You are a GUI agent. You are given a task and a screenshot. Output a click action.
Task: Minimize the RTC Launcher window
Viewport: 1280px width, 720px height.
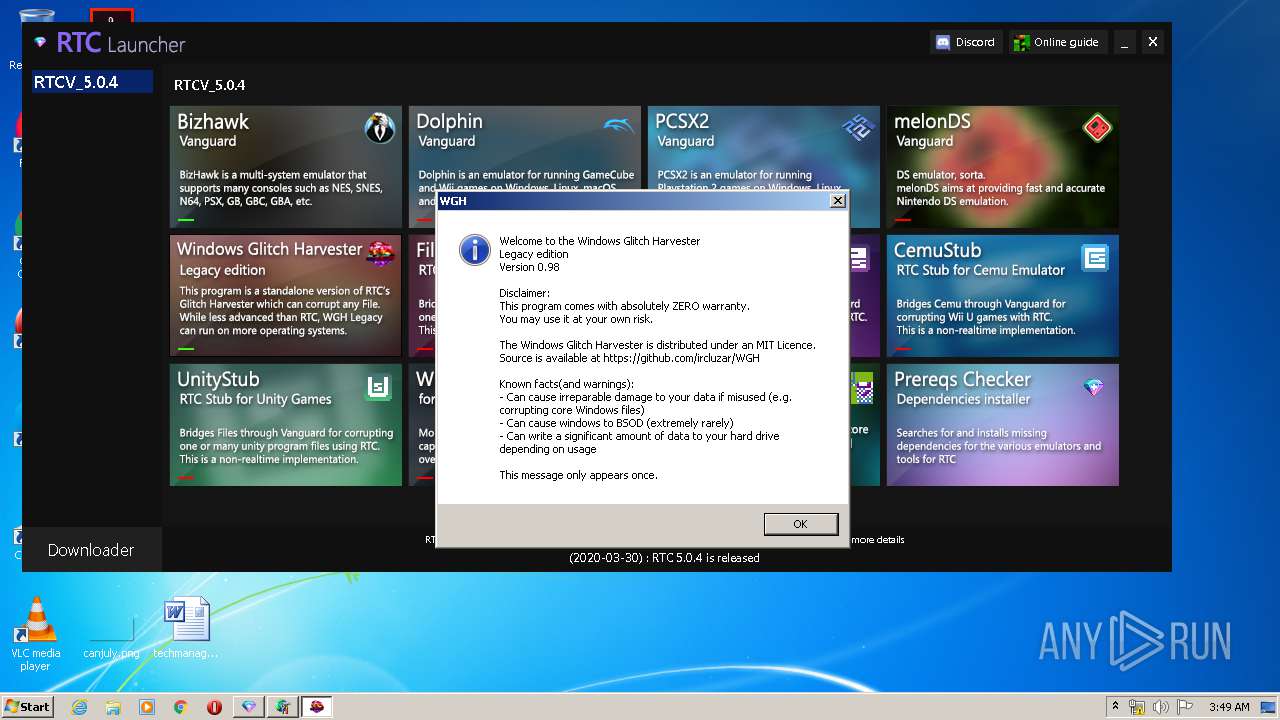1125,42
